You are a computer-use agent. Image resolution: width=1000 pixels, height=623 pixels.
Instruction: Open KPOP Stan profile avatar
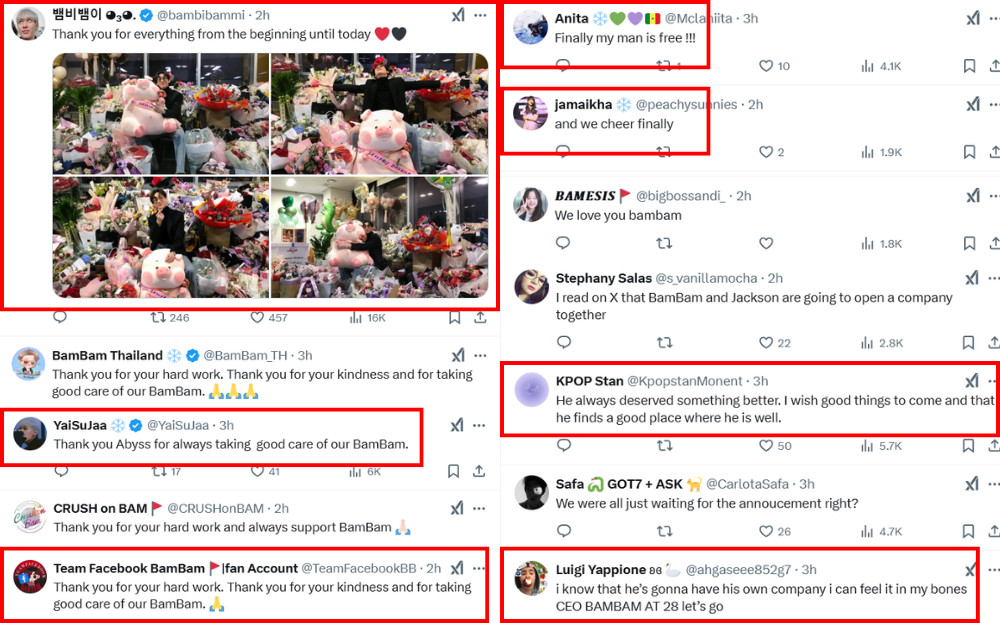click(531, 390)
